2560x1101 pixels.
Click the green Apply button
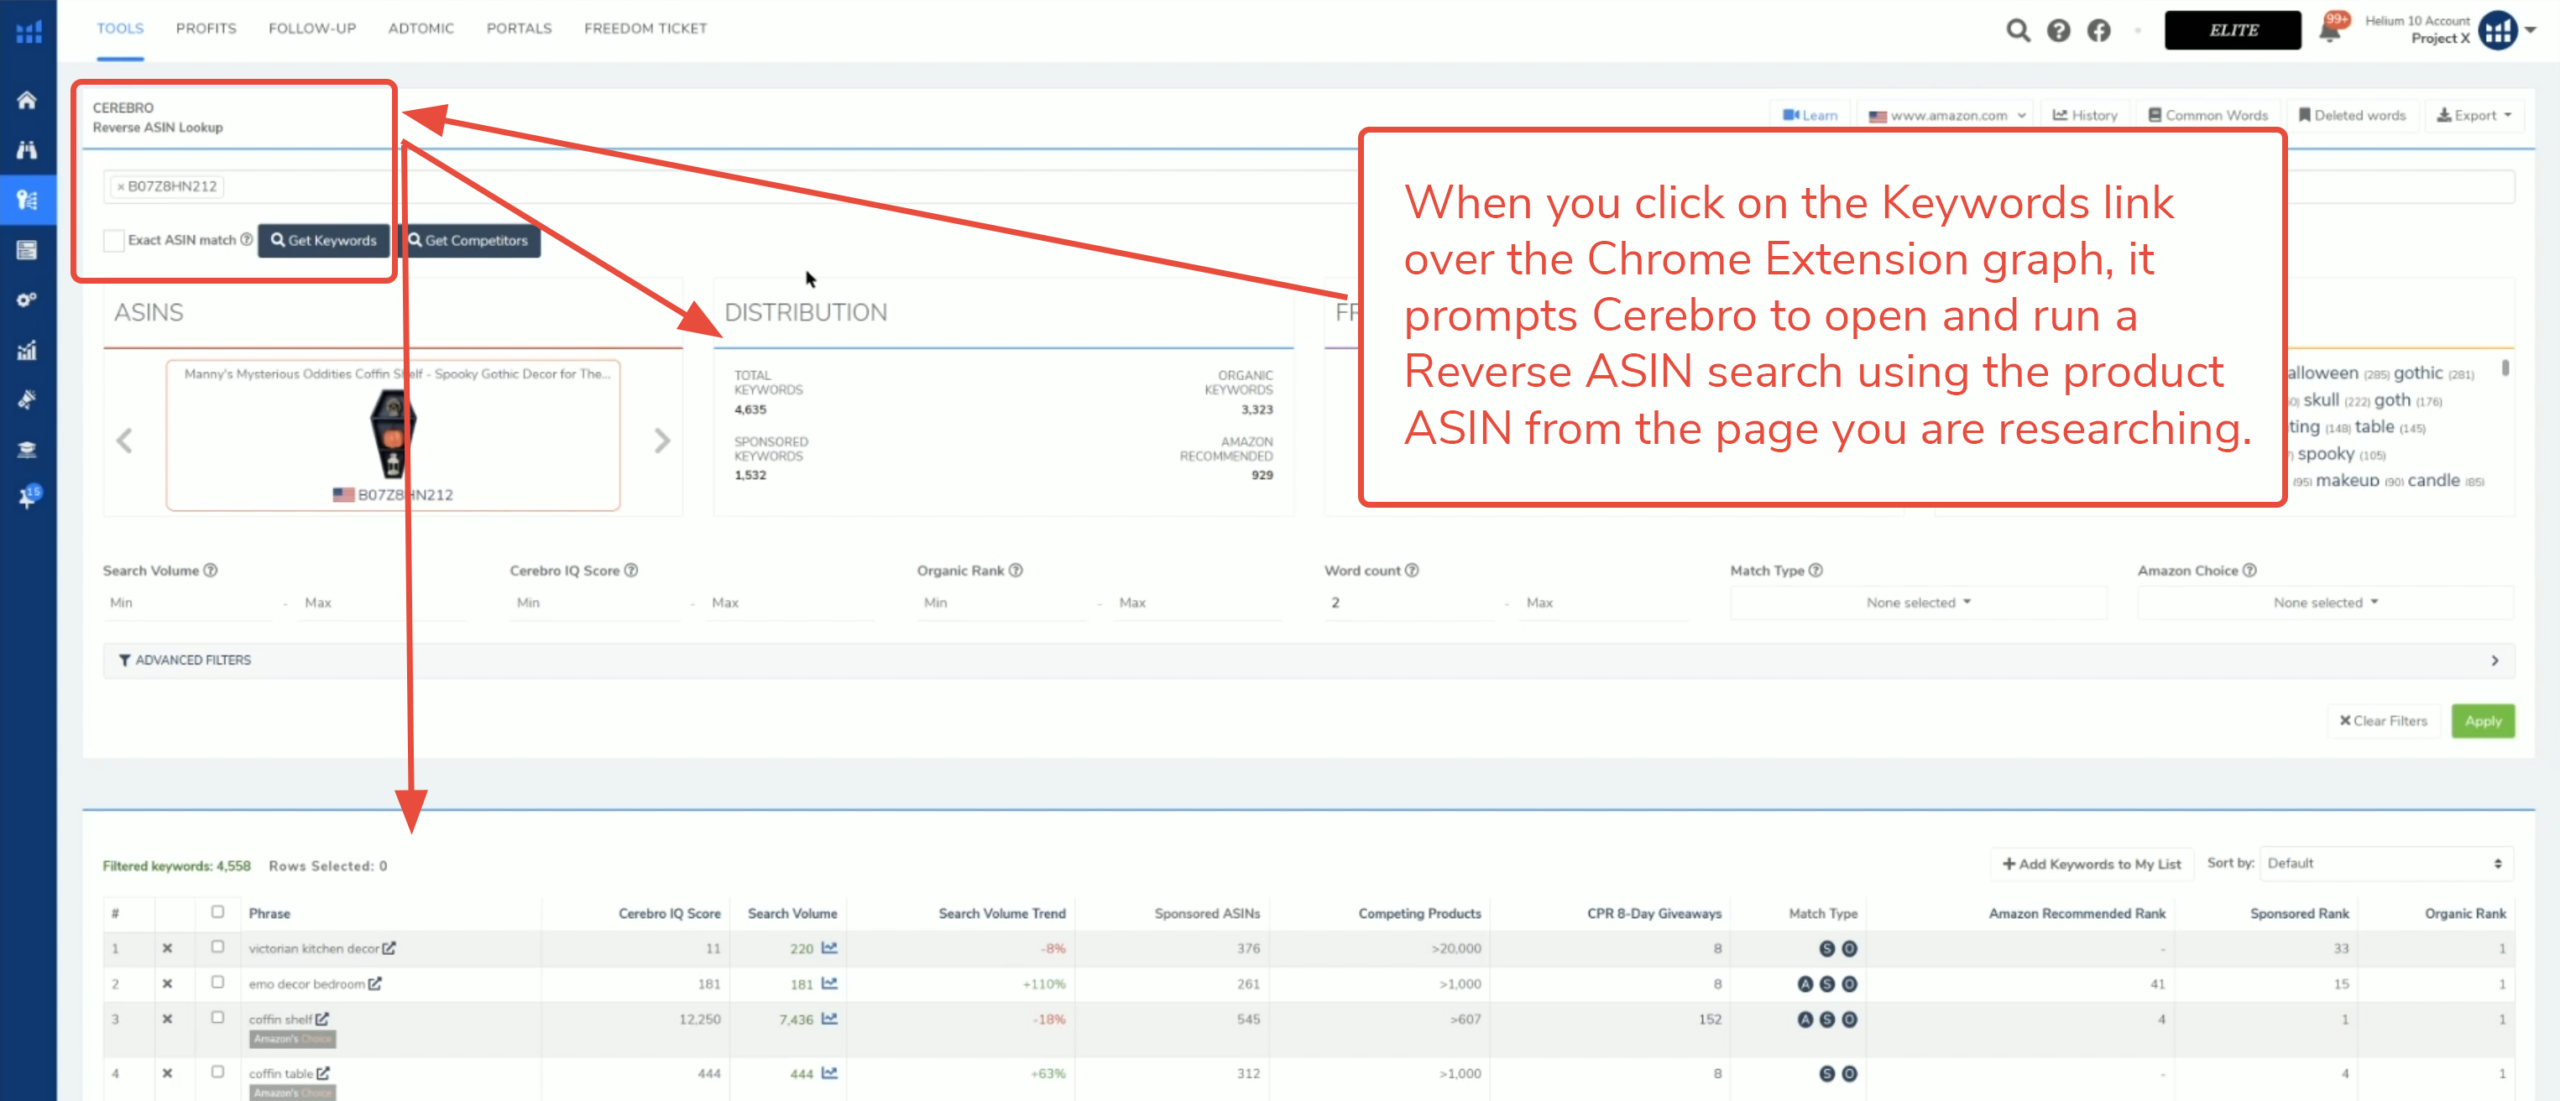tap(2482, 721)
